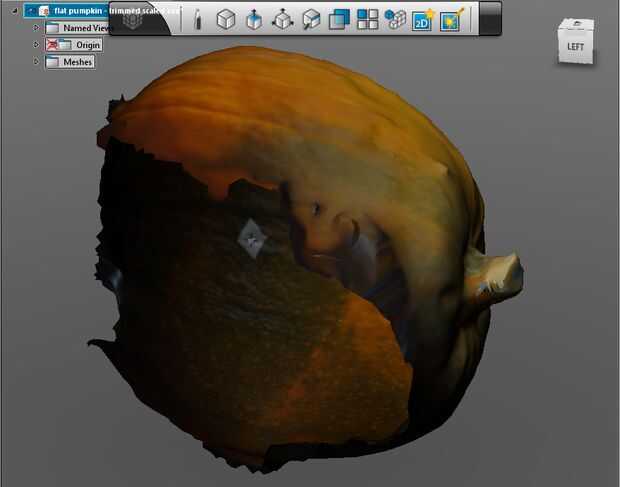Image resolution: width=620 pixels, height=487 pixels.
Task: Click the LEFT face of the view cube
Action: point(575,46)
